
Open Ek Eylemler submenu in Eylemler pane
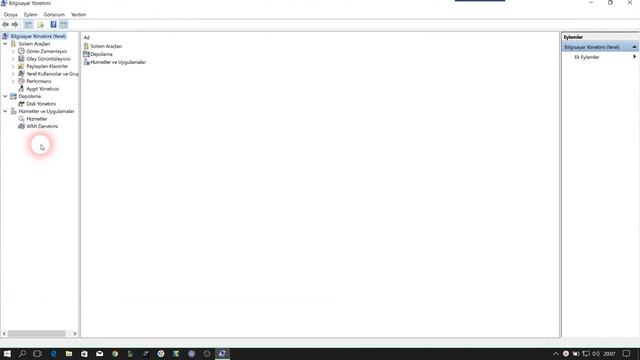click(x=587, y=57)
